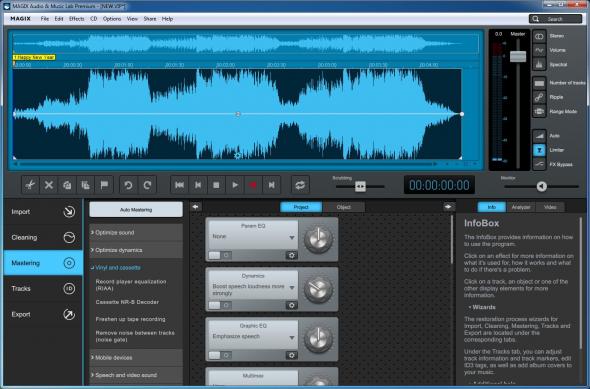The image size is (590, 389).
Task: Toggle the Volume curve icon
Action: click(539, 50)
